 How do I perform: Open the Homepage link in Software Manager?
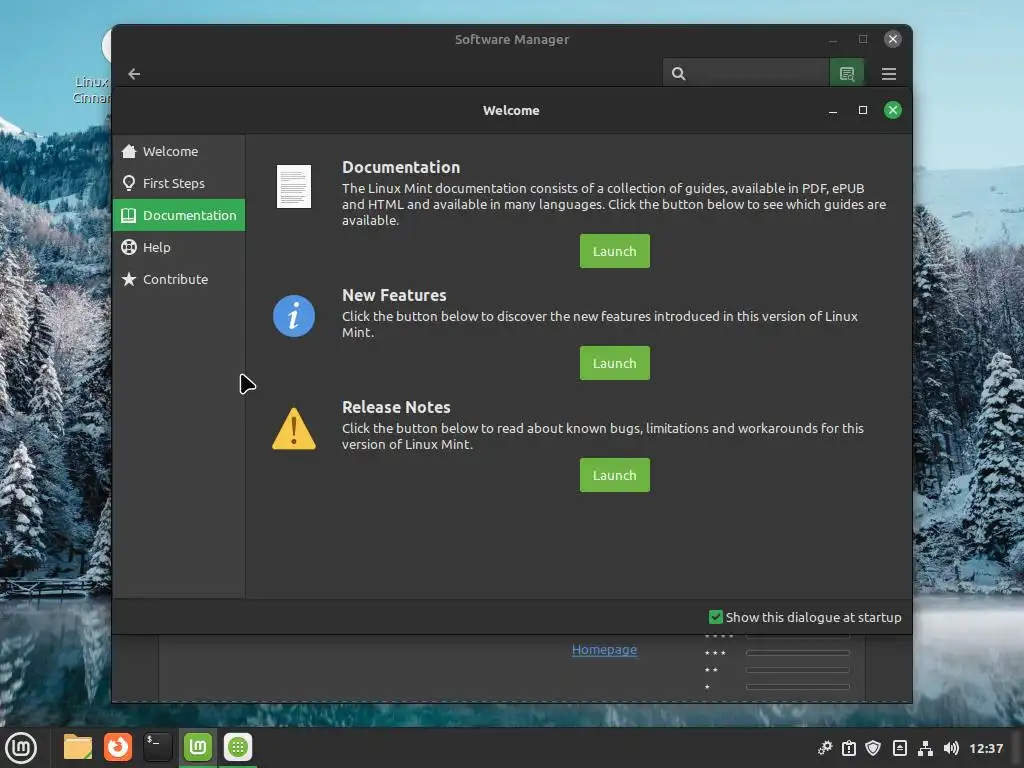(x=605, y=650)
